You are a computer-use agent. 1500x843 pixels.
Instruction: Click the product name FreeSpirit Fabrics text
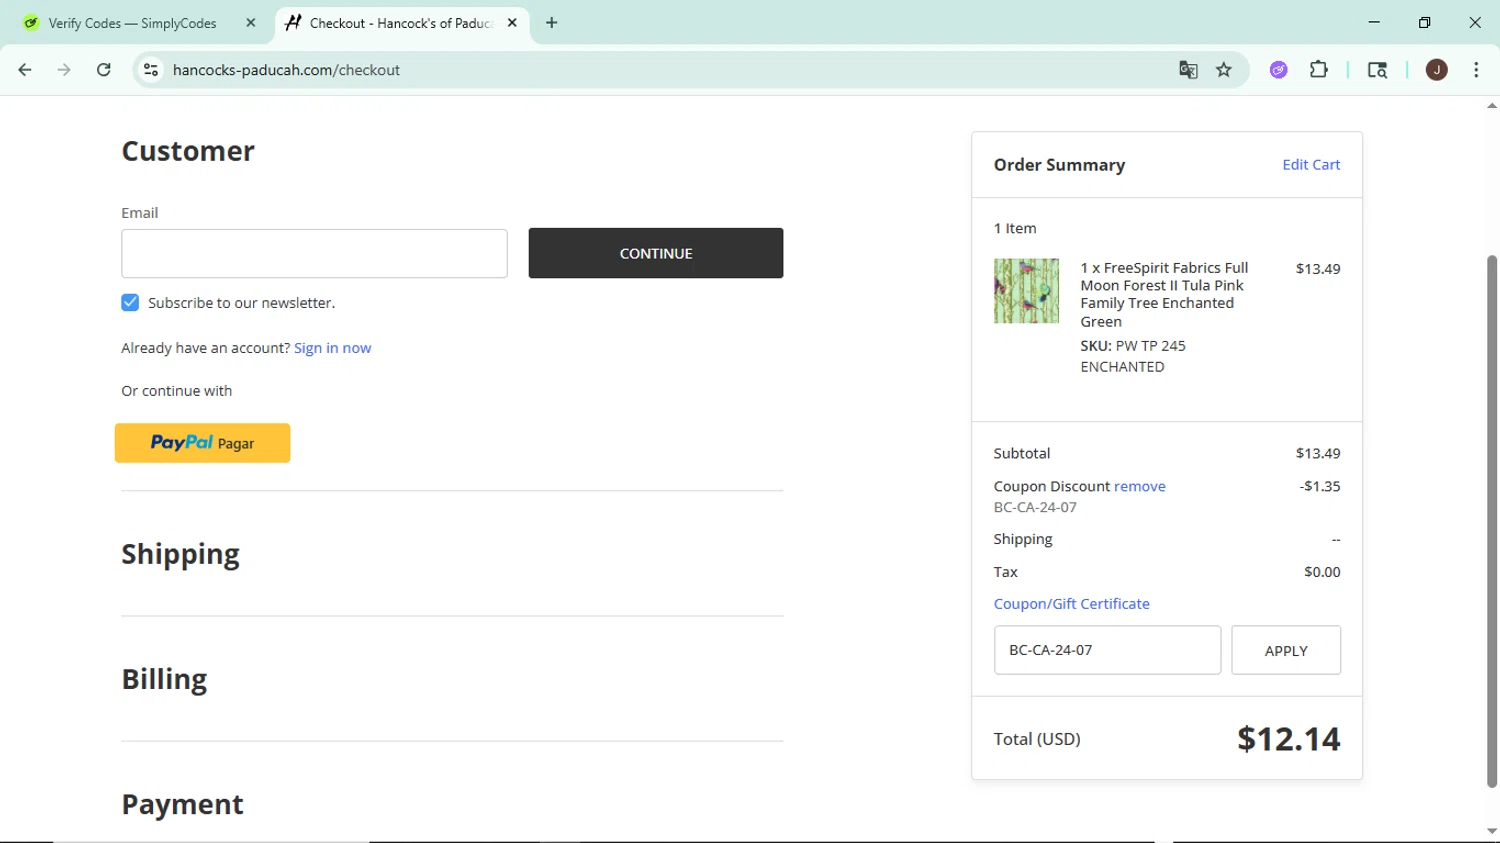coord(1164,294)
